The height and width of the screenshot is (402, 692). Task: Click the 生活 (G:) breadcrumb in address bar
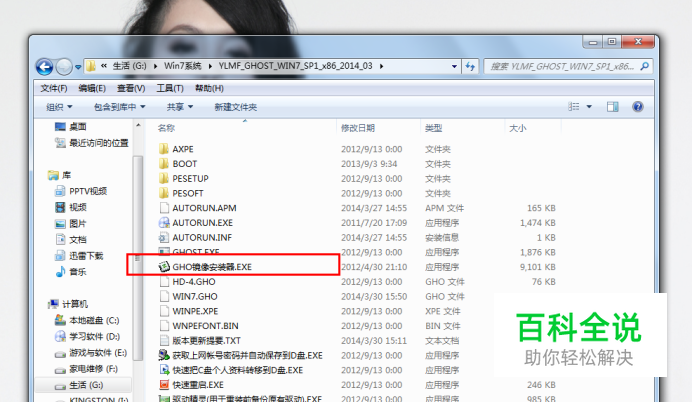[x=129, y=66]
